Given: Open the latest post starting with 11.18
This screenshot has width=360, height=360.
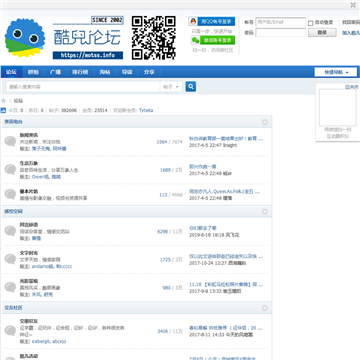Looking at the screenshot, I should 226,285.
